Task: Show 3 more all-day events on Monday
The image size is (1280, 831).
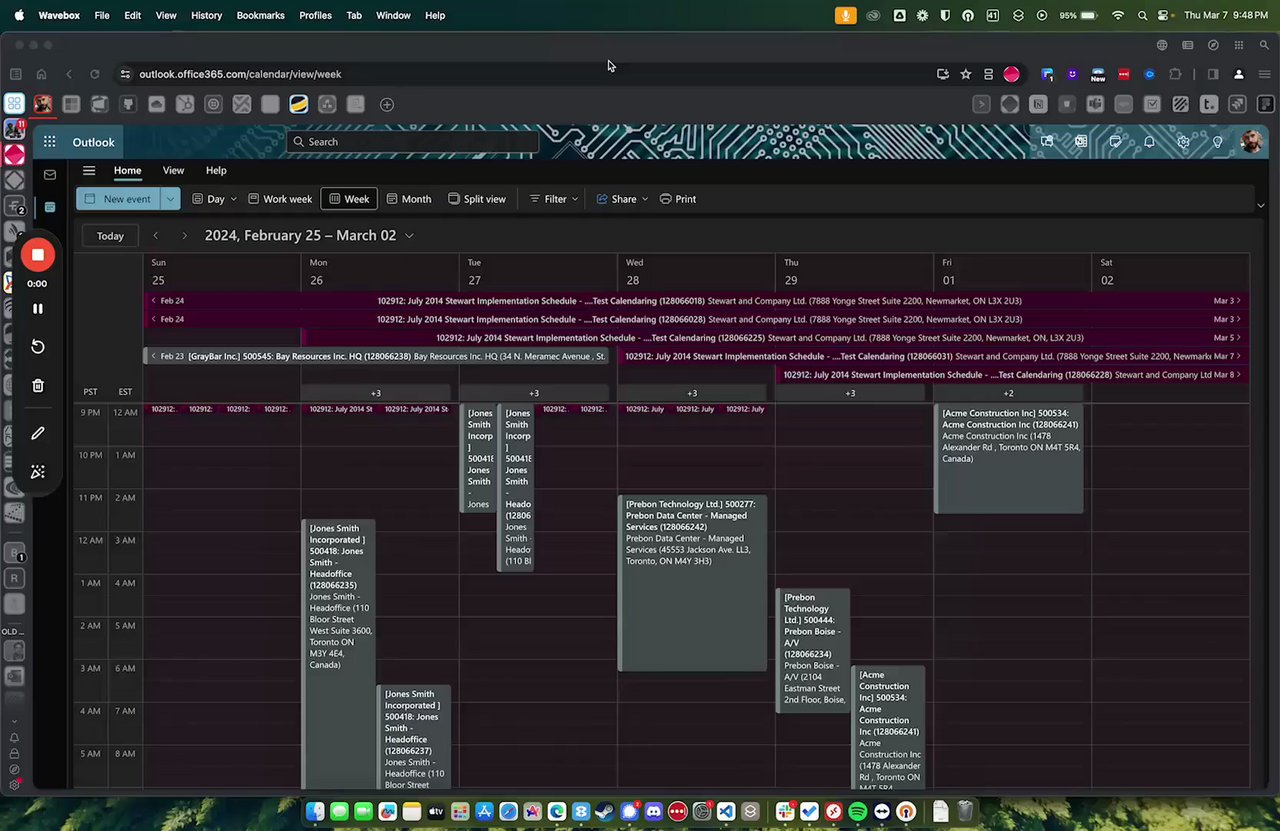Action: 376,393
